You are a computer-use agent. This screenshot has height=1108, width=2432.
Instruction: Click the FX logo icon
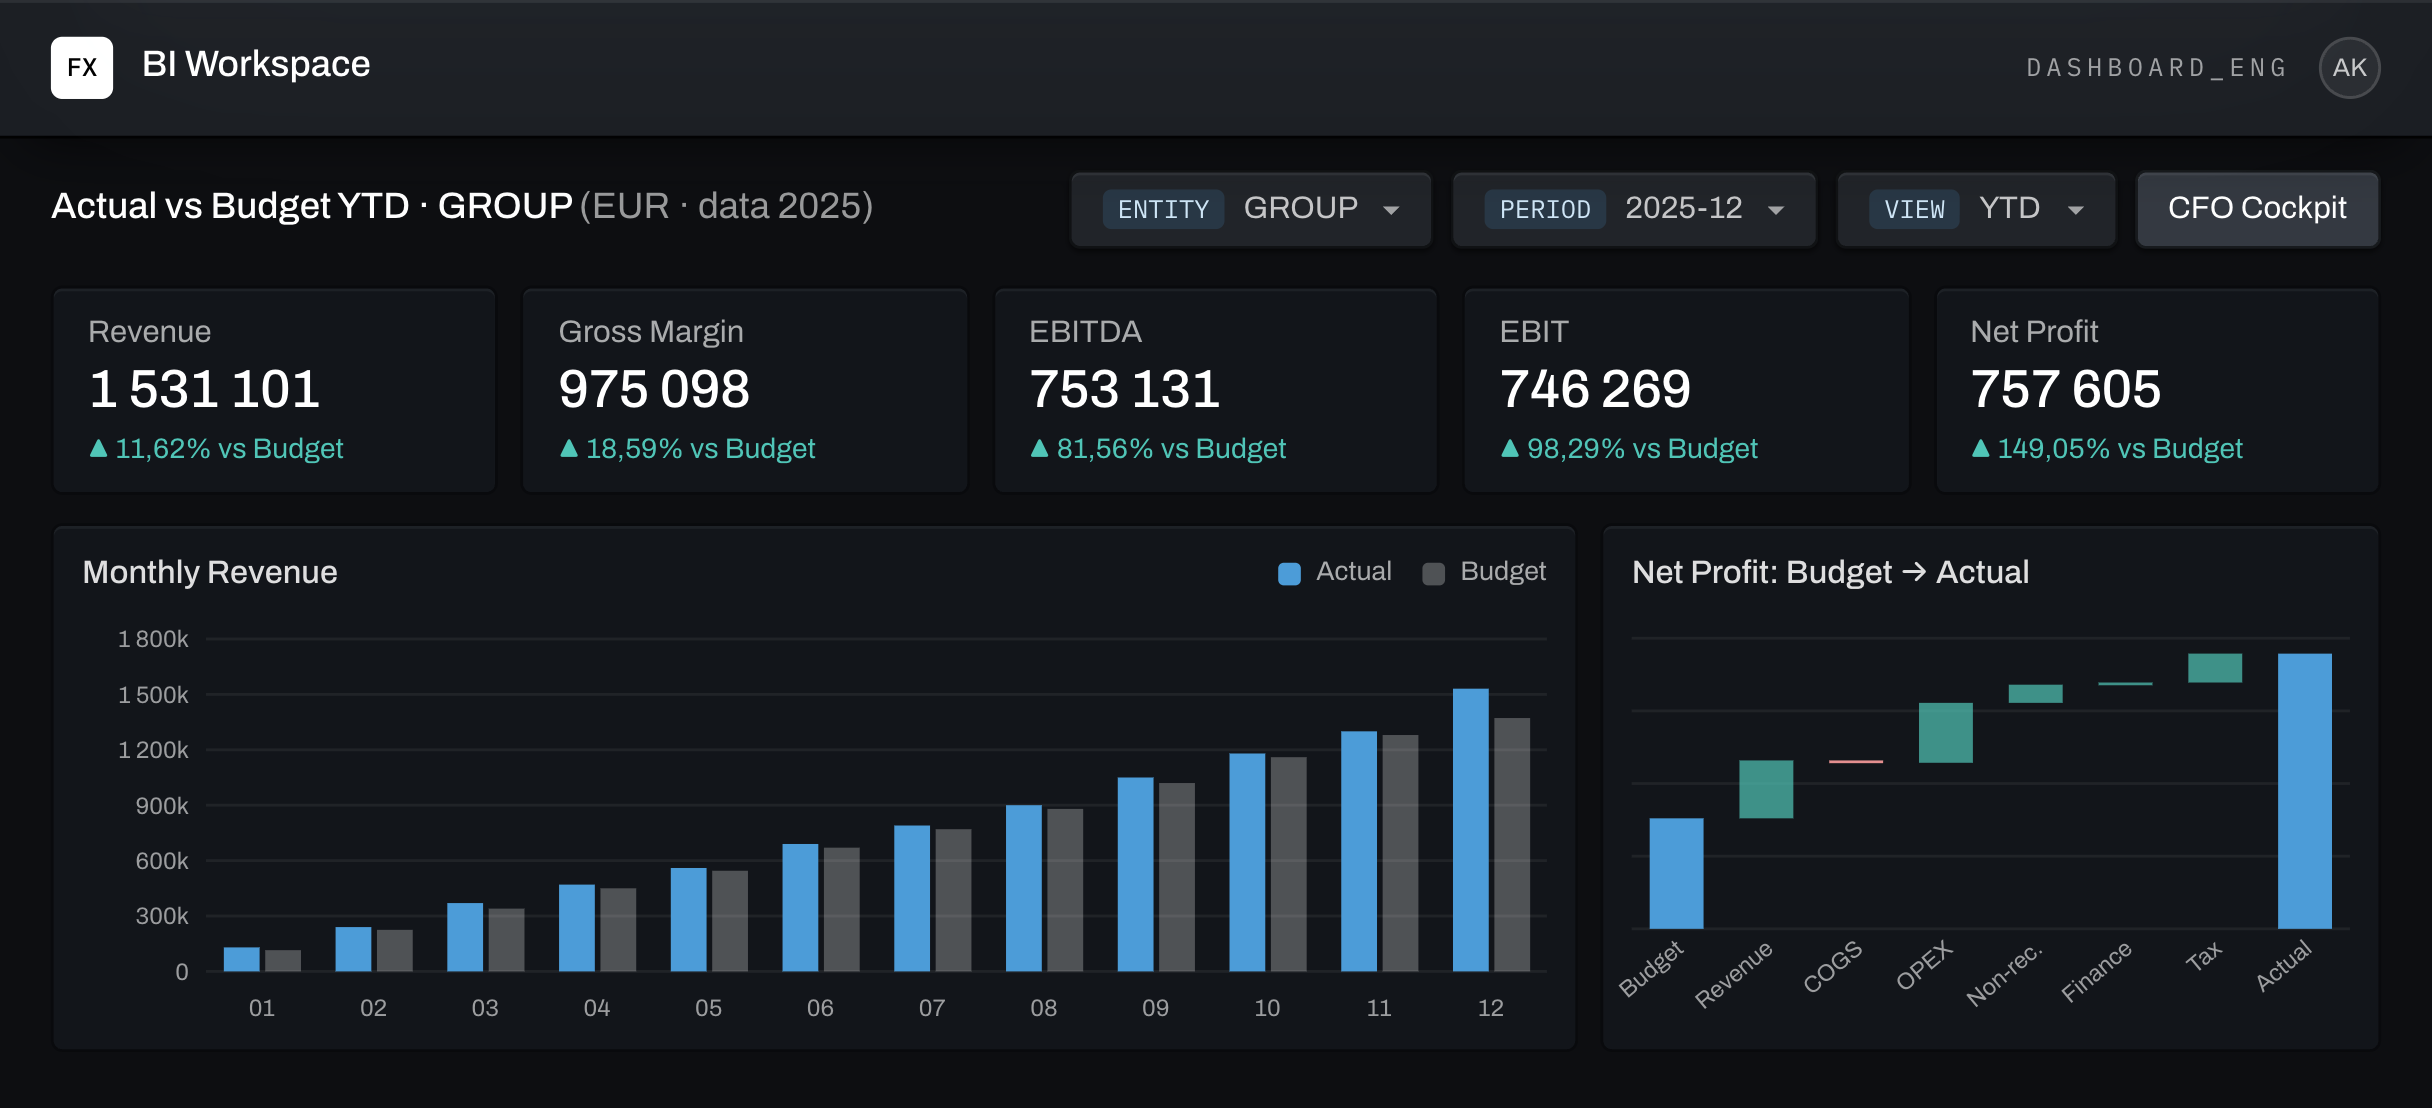[x=82, y=67]
